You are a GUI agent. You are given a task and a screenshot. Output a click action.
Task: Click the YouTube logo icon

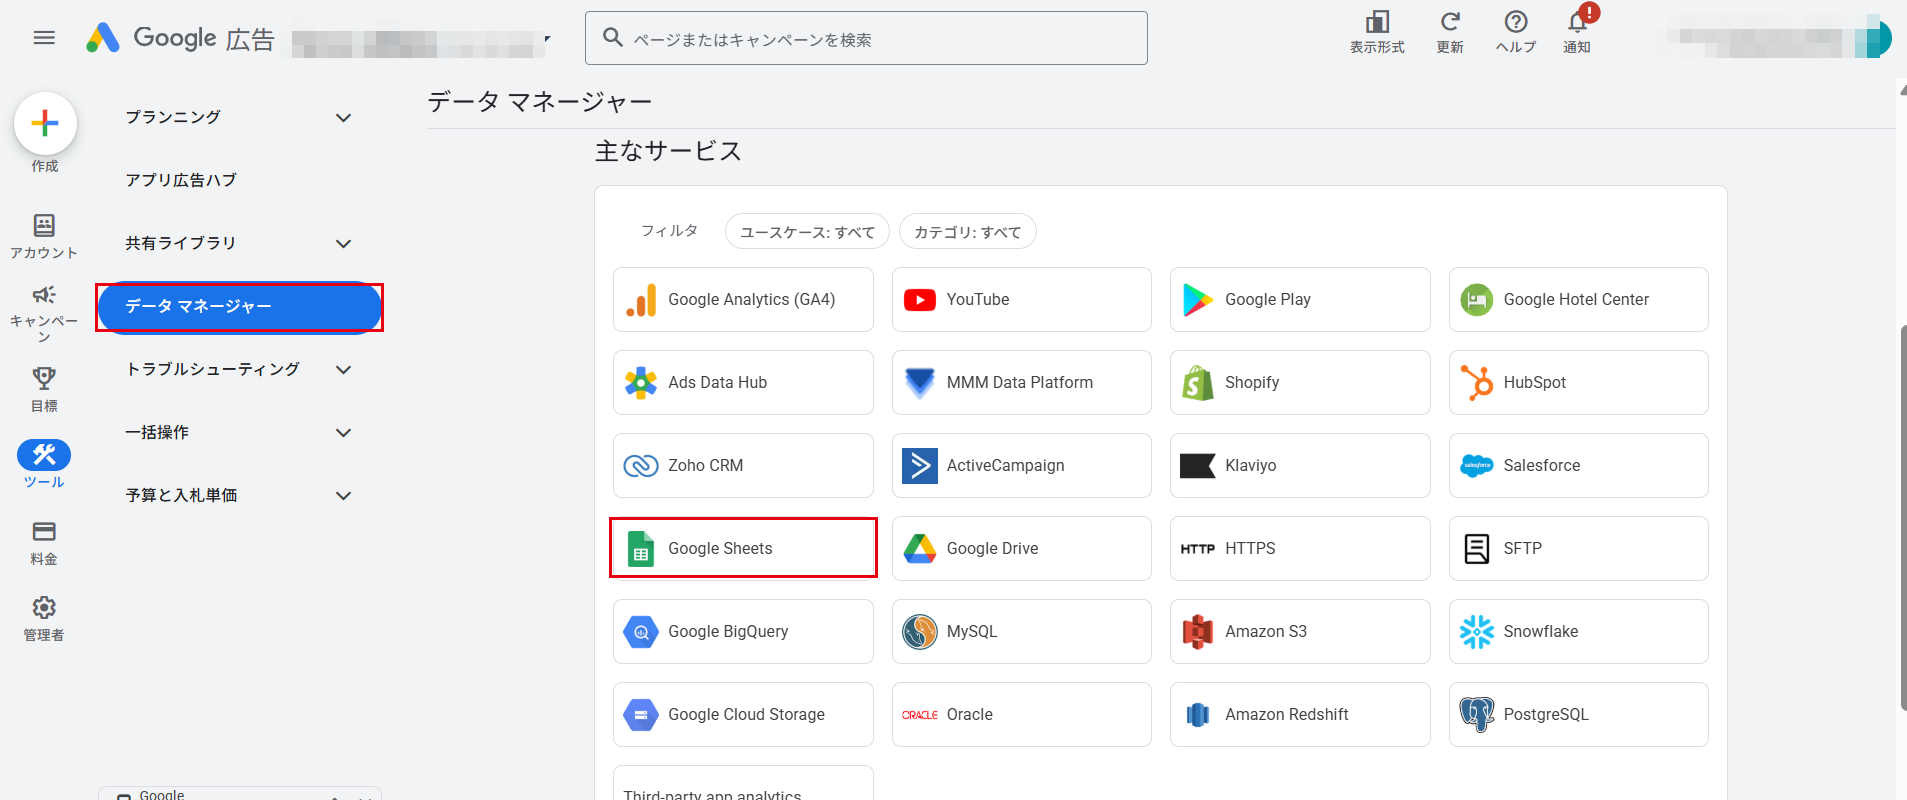click(x=920, y=300)
